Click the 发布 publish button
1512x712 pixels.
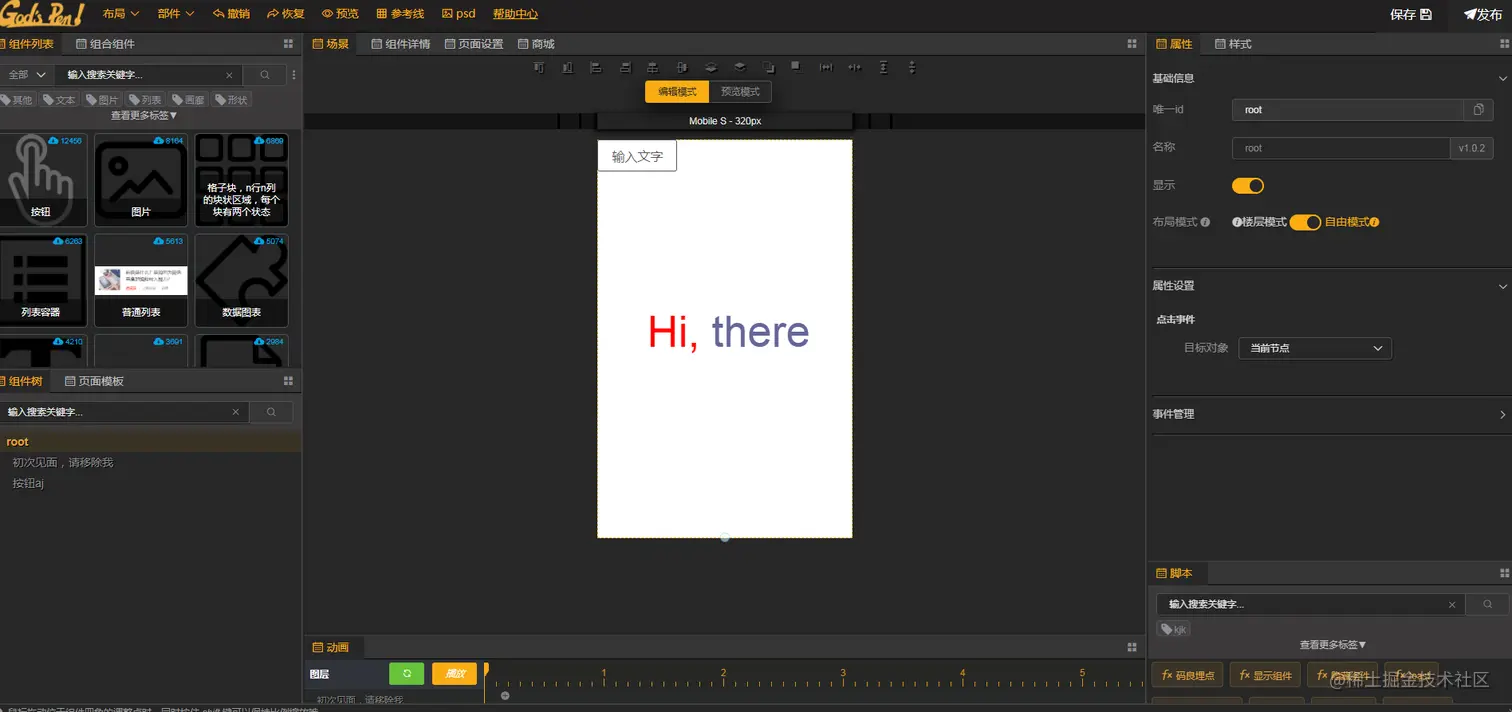click(x=1483, y=14)
